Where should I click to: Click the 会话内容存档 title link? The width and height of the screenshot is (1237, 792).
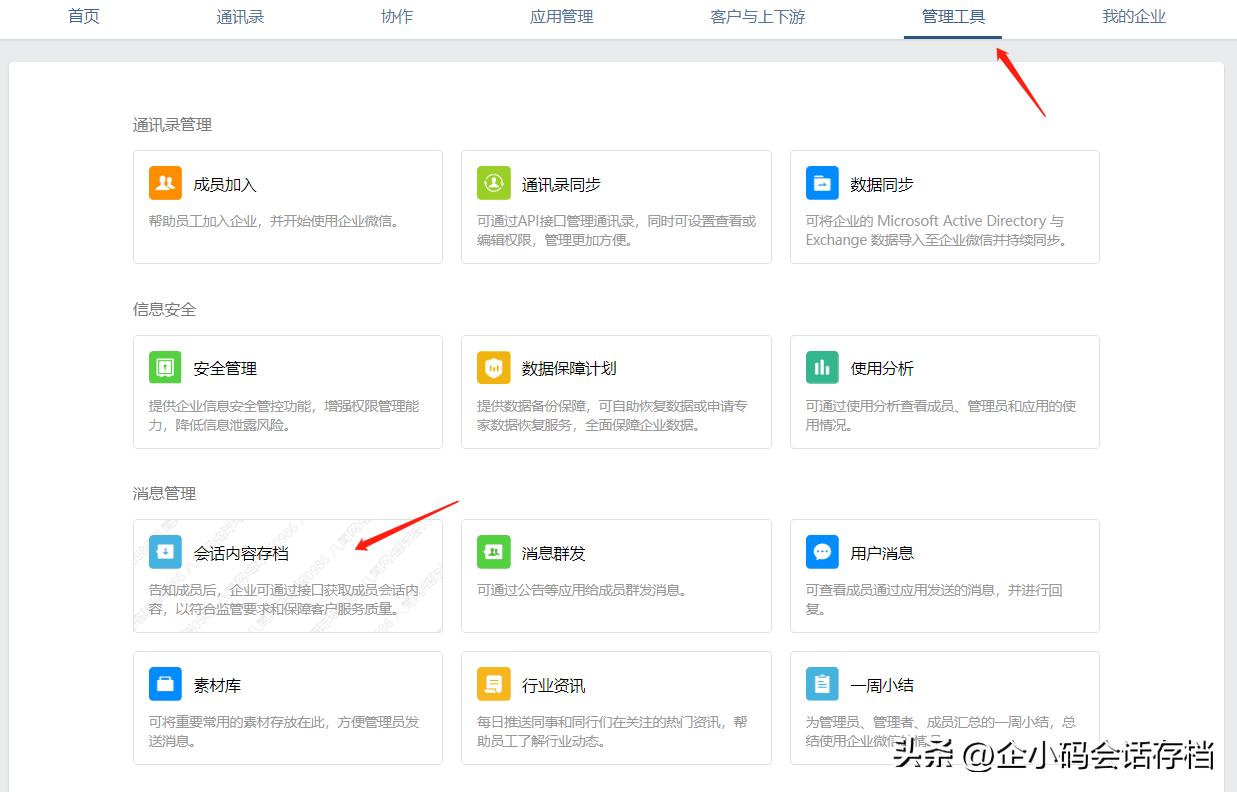(243, 552)
